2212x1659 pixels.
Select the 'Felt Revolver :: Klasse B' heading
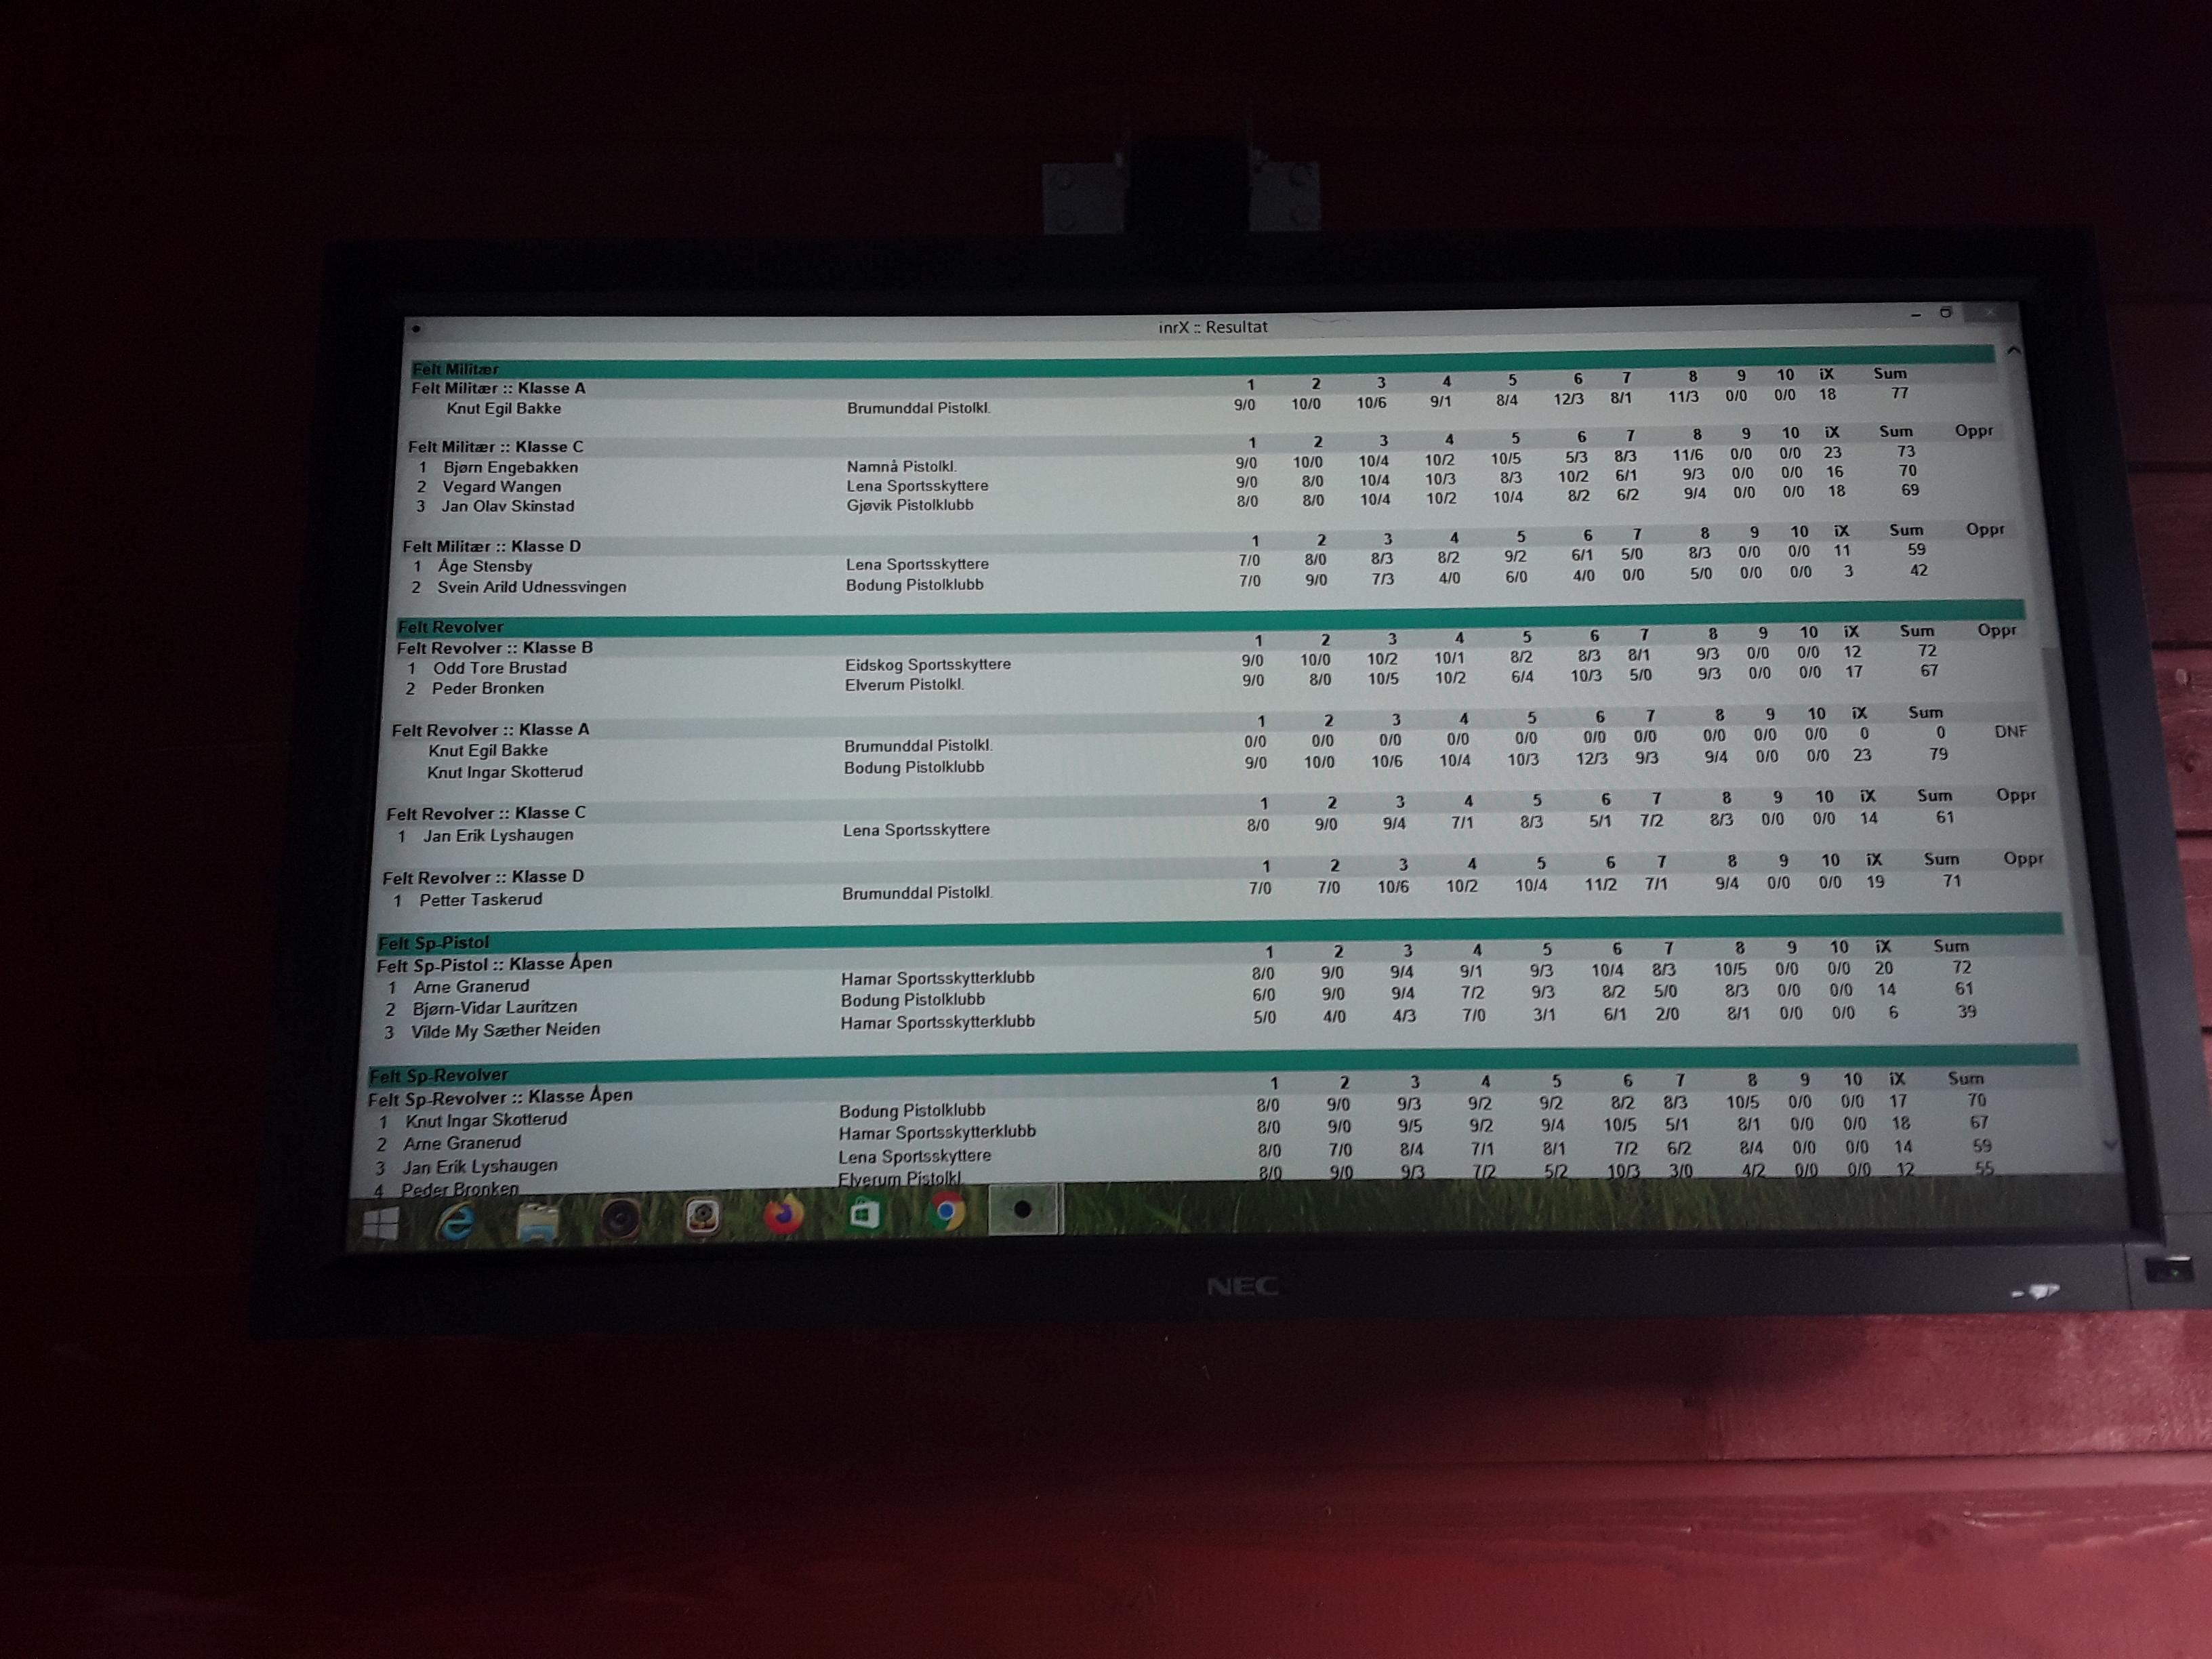(494, 648)
